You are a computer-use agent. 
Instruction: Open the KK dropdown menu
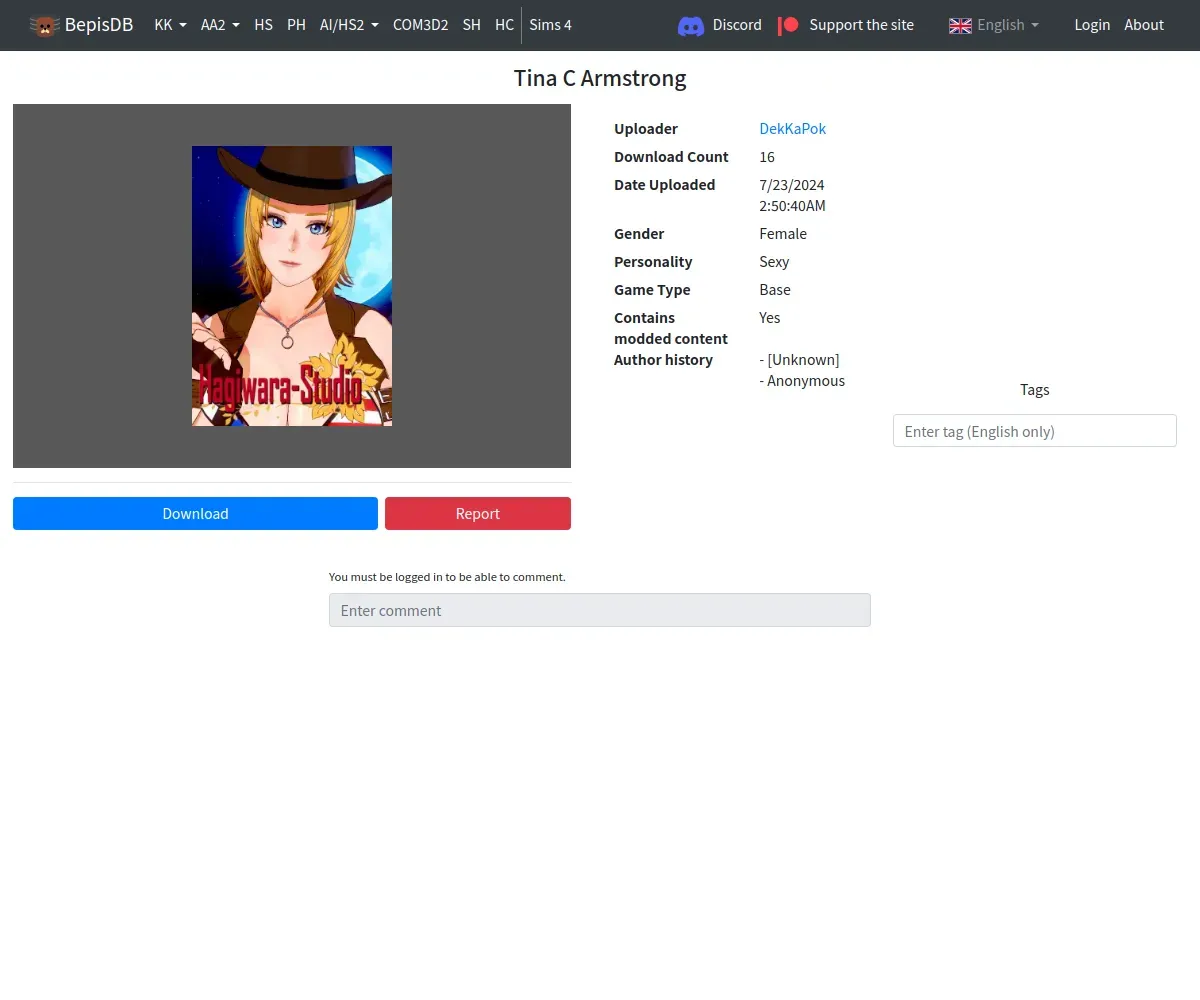(171, 25)
